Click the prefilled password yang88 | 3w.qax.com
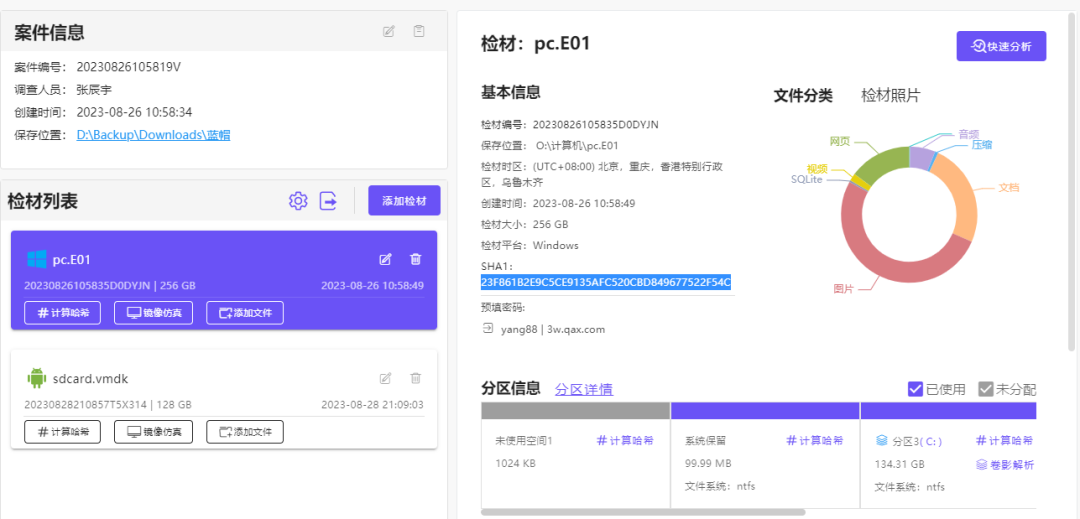The width and height of the screenshot is (1080, 519). click(553, 329)
